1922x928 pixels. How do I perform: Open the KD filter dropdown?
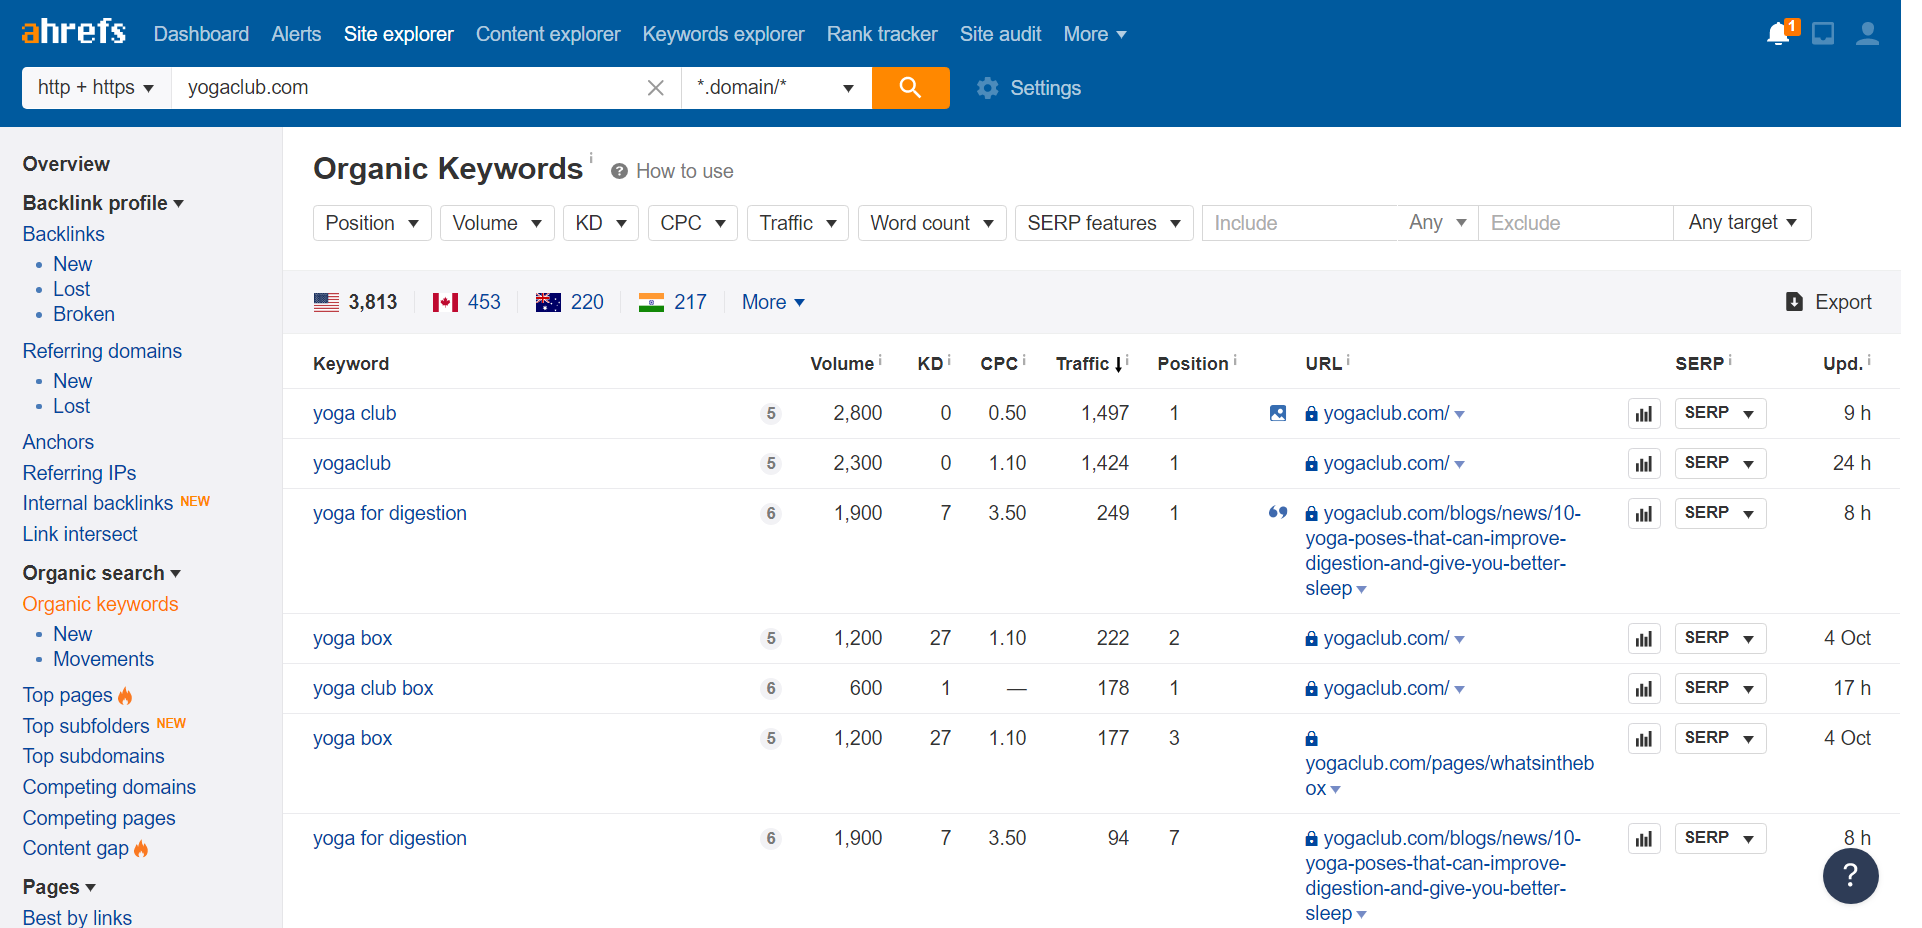601,223
